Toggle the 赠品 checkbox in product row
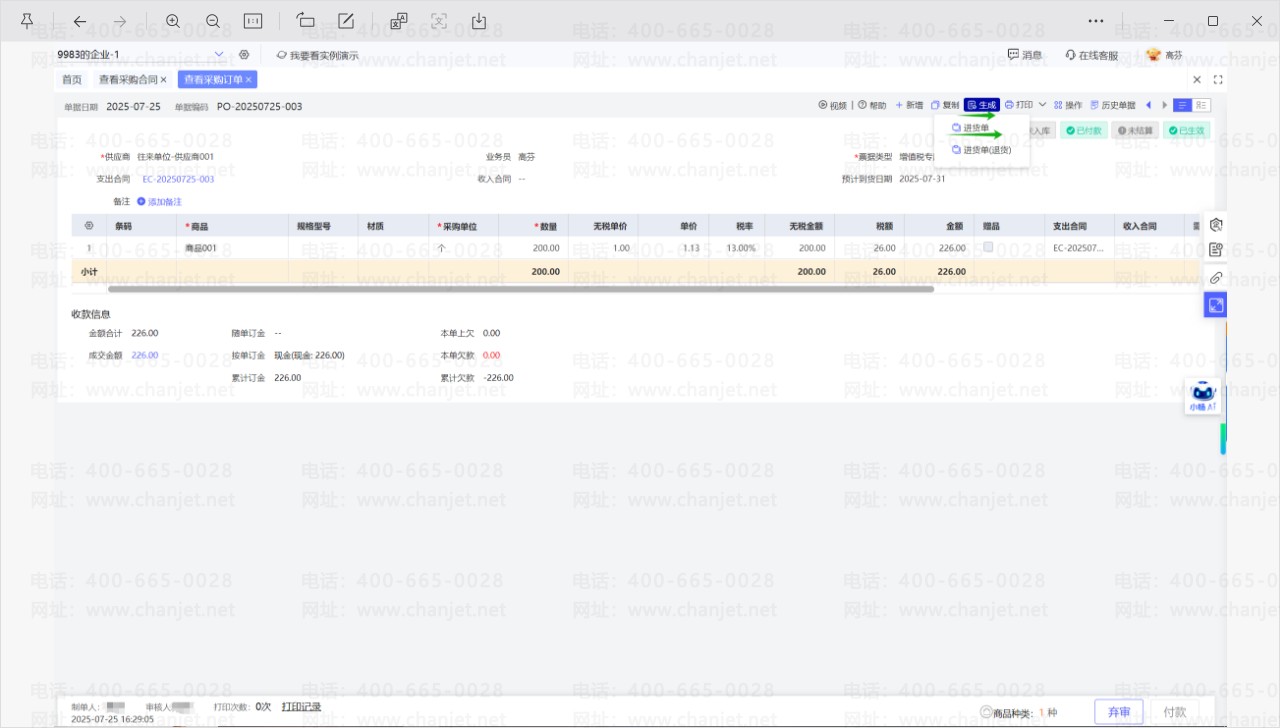The width and height of the screenshot is (1280, 728). tap(988, 247)
